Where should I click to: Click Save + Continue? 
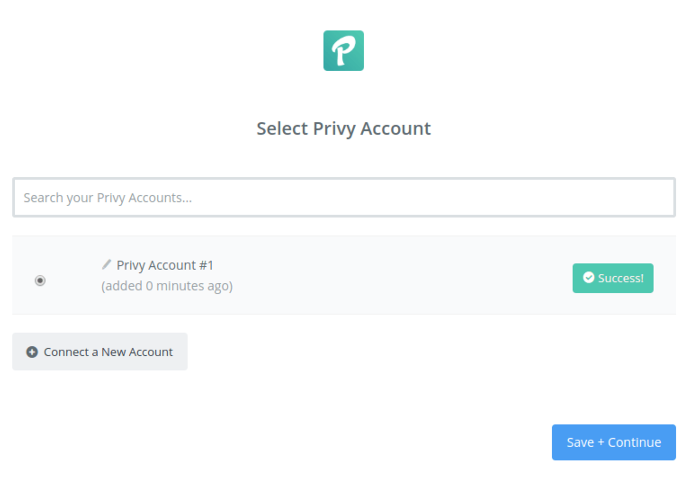coord(613,442)
